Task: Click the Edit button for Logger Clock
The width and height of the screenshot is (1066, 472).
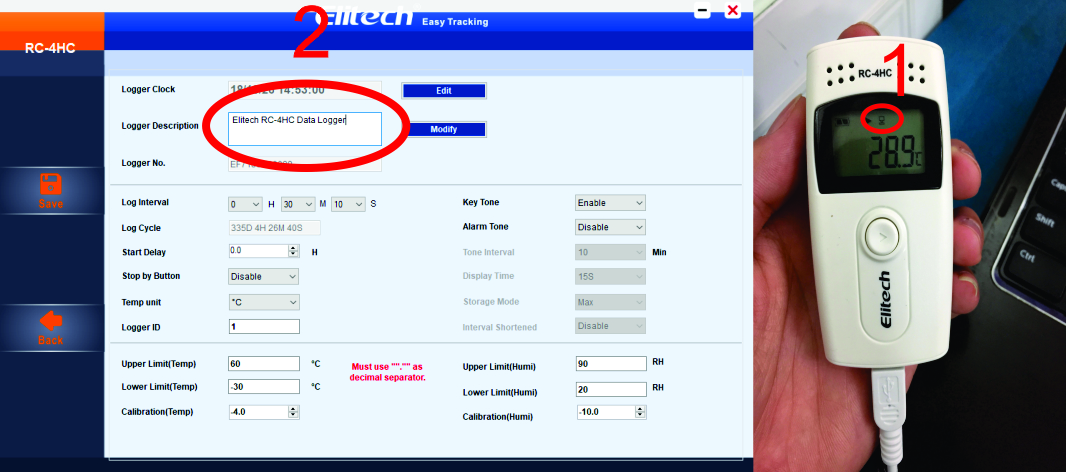Action: tap(443, 91)
